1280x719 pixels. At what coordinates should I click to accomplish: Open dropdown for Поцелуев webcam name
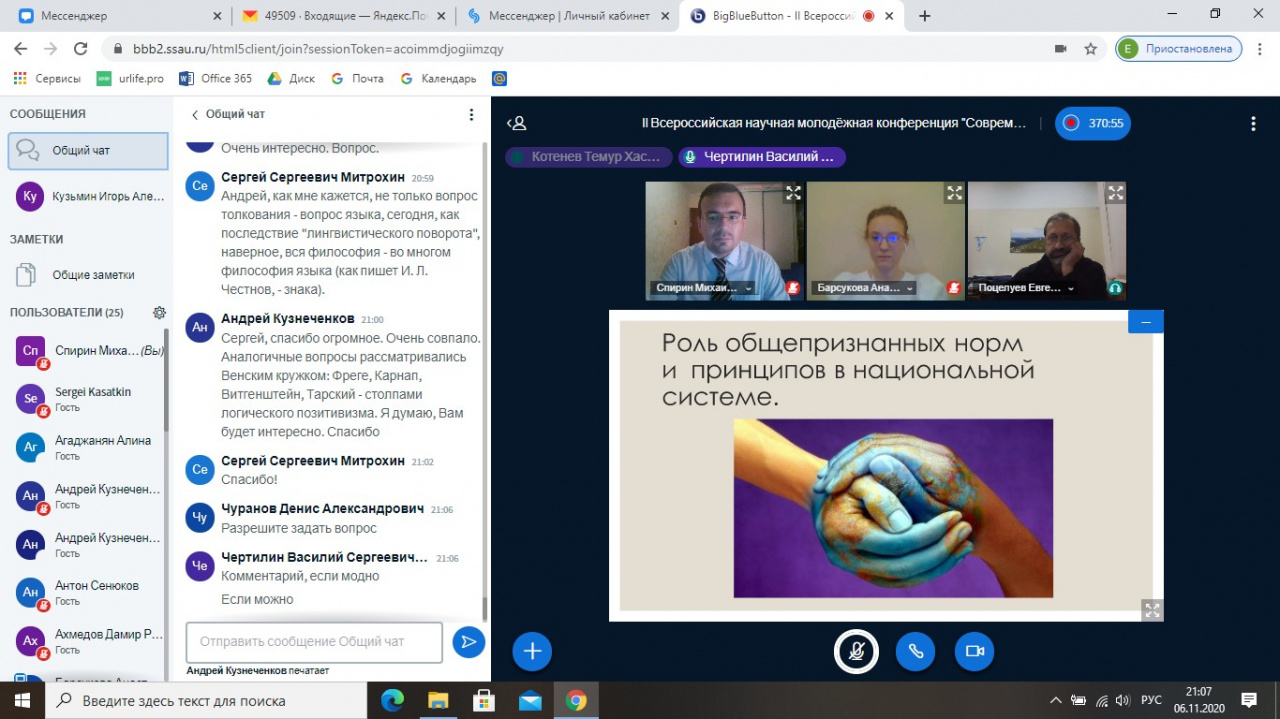pos(1071,289)
